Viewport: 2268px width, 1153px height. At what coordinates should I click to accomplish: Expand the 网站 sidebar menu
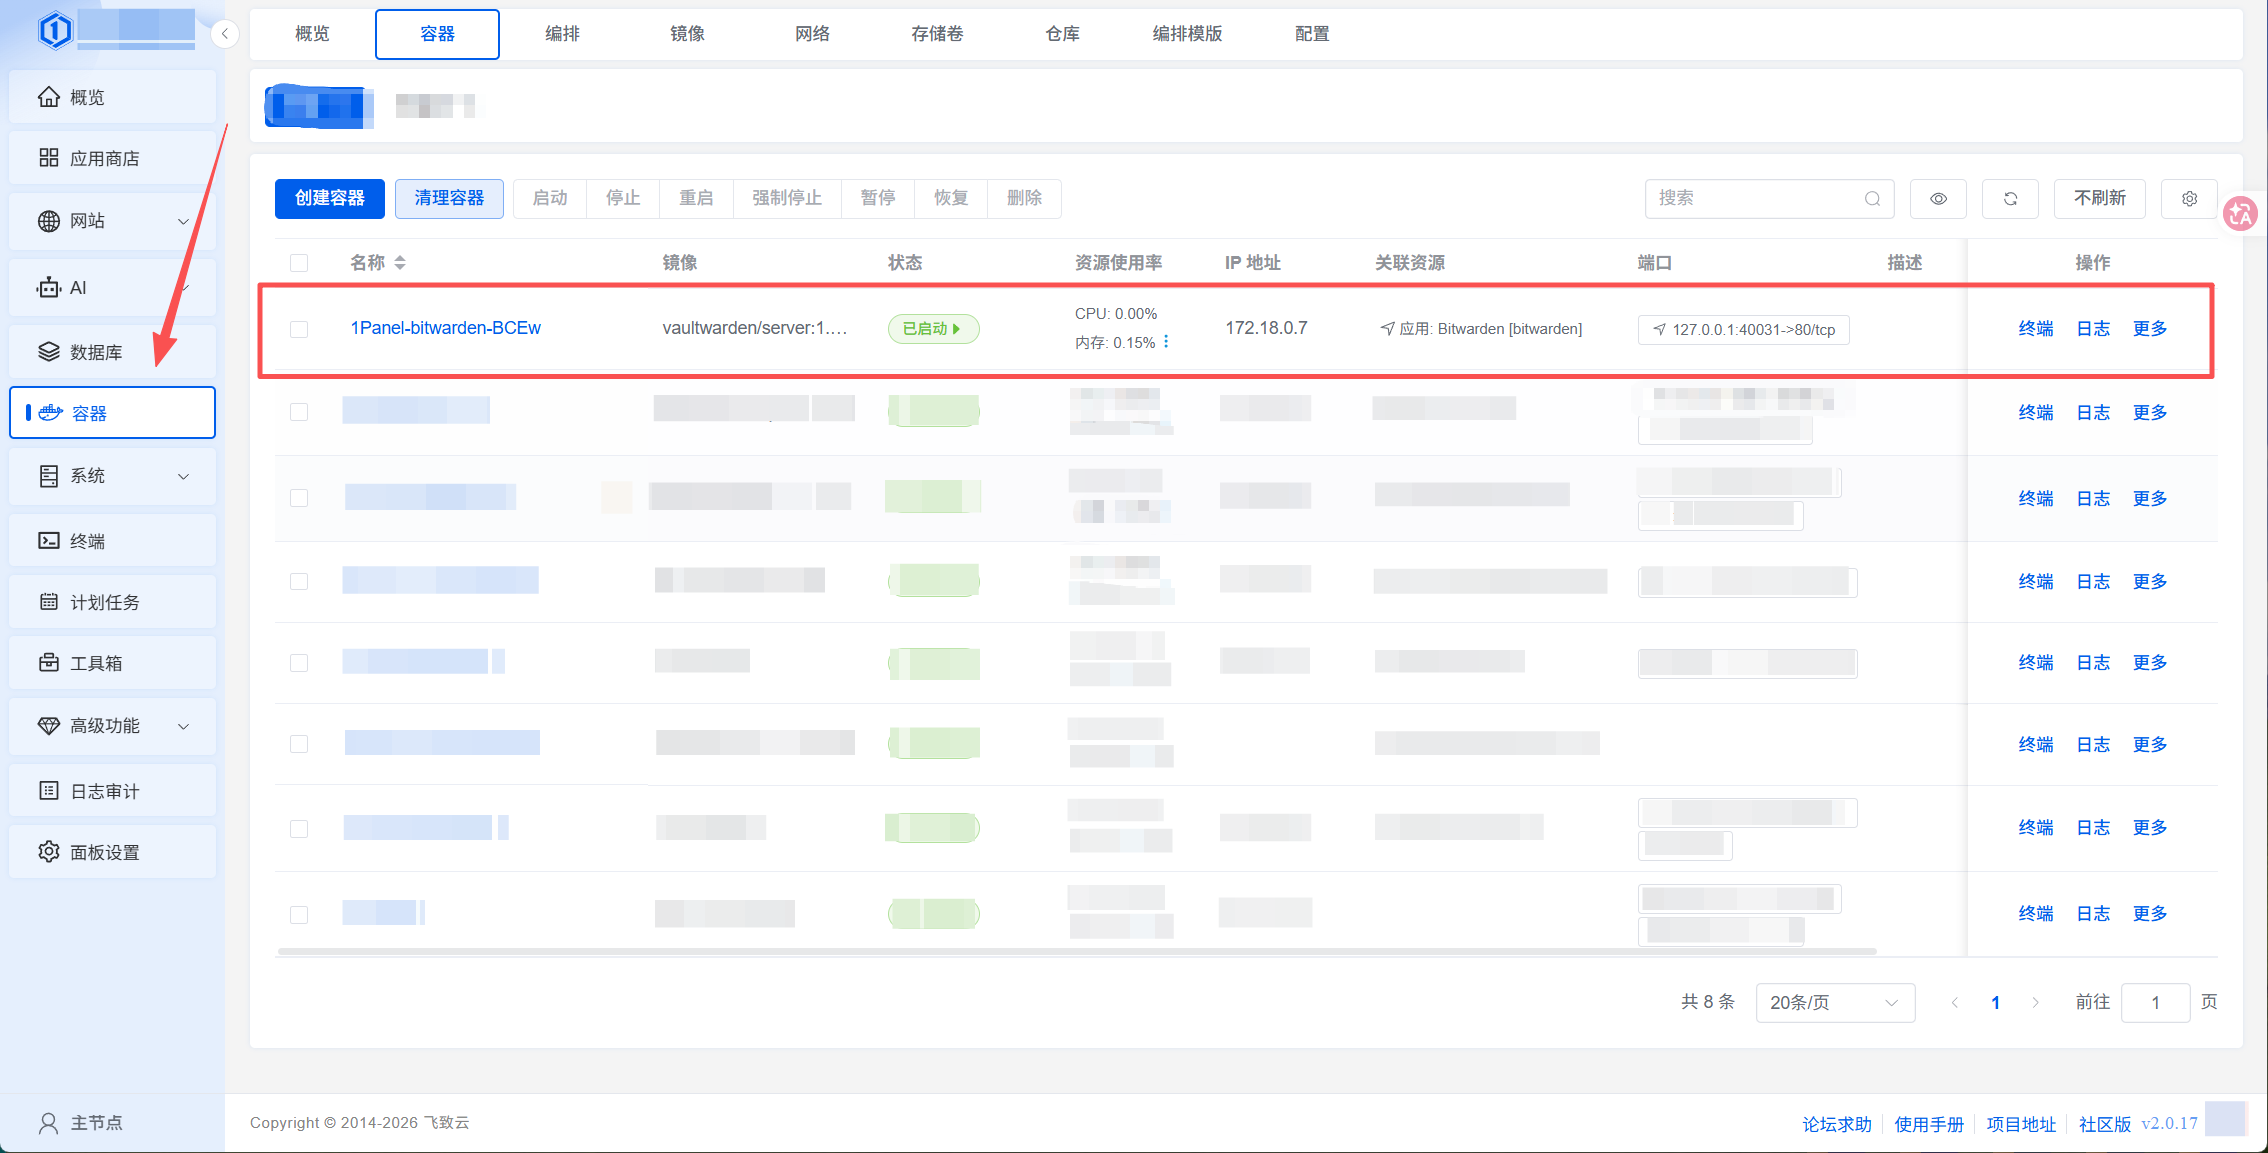pyautogui.click(x=112, y=221)
